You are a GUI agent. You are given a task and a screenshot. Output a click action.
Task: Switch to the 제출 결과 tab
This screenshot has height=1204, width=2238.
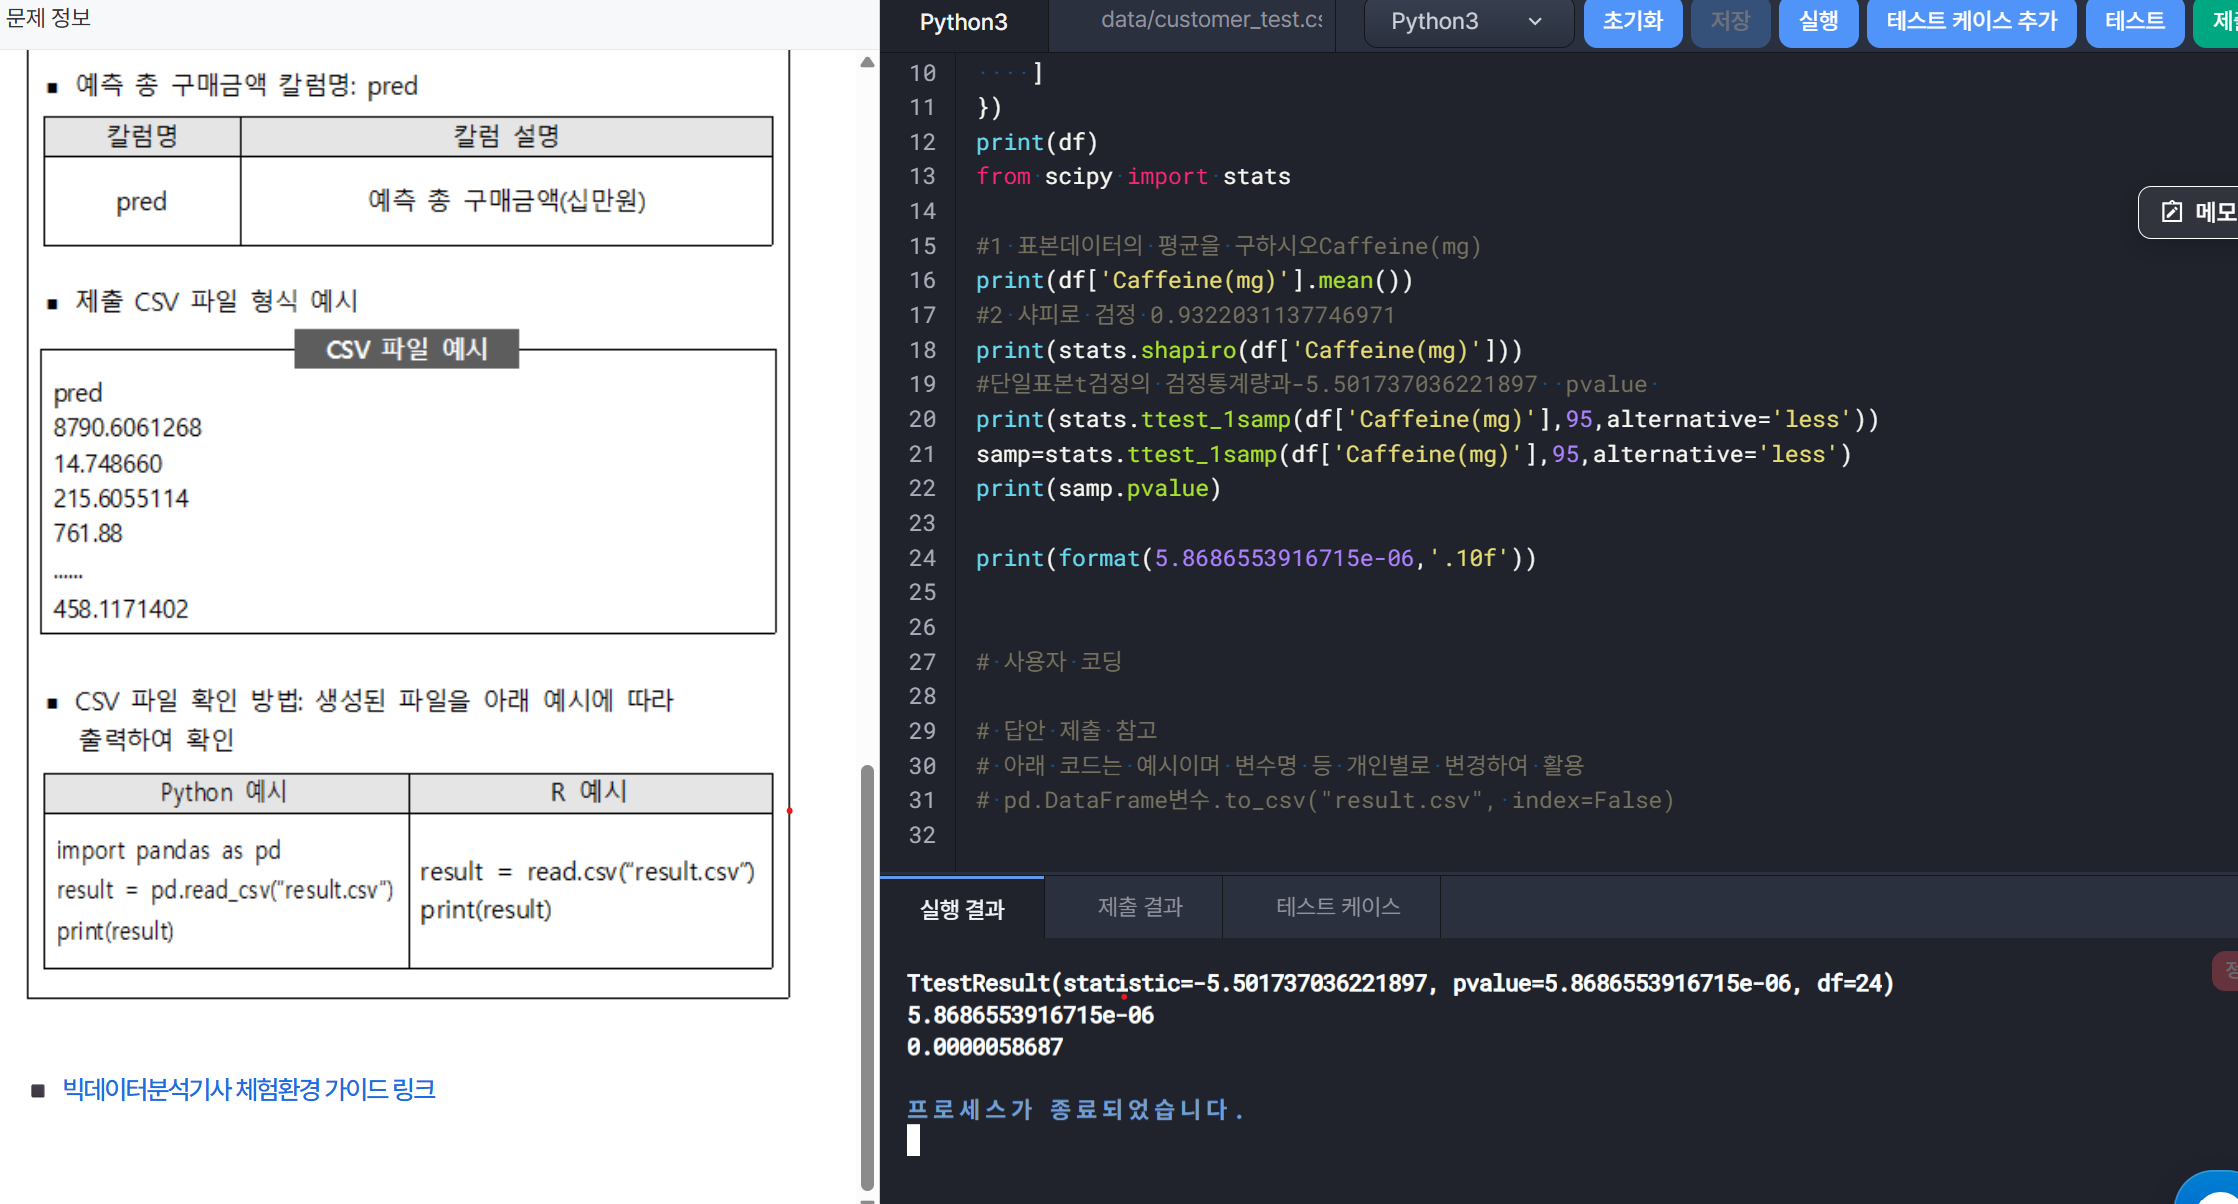coord(1139,907)
